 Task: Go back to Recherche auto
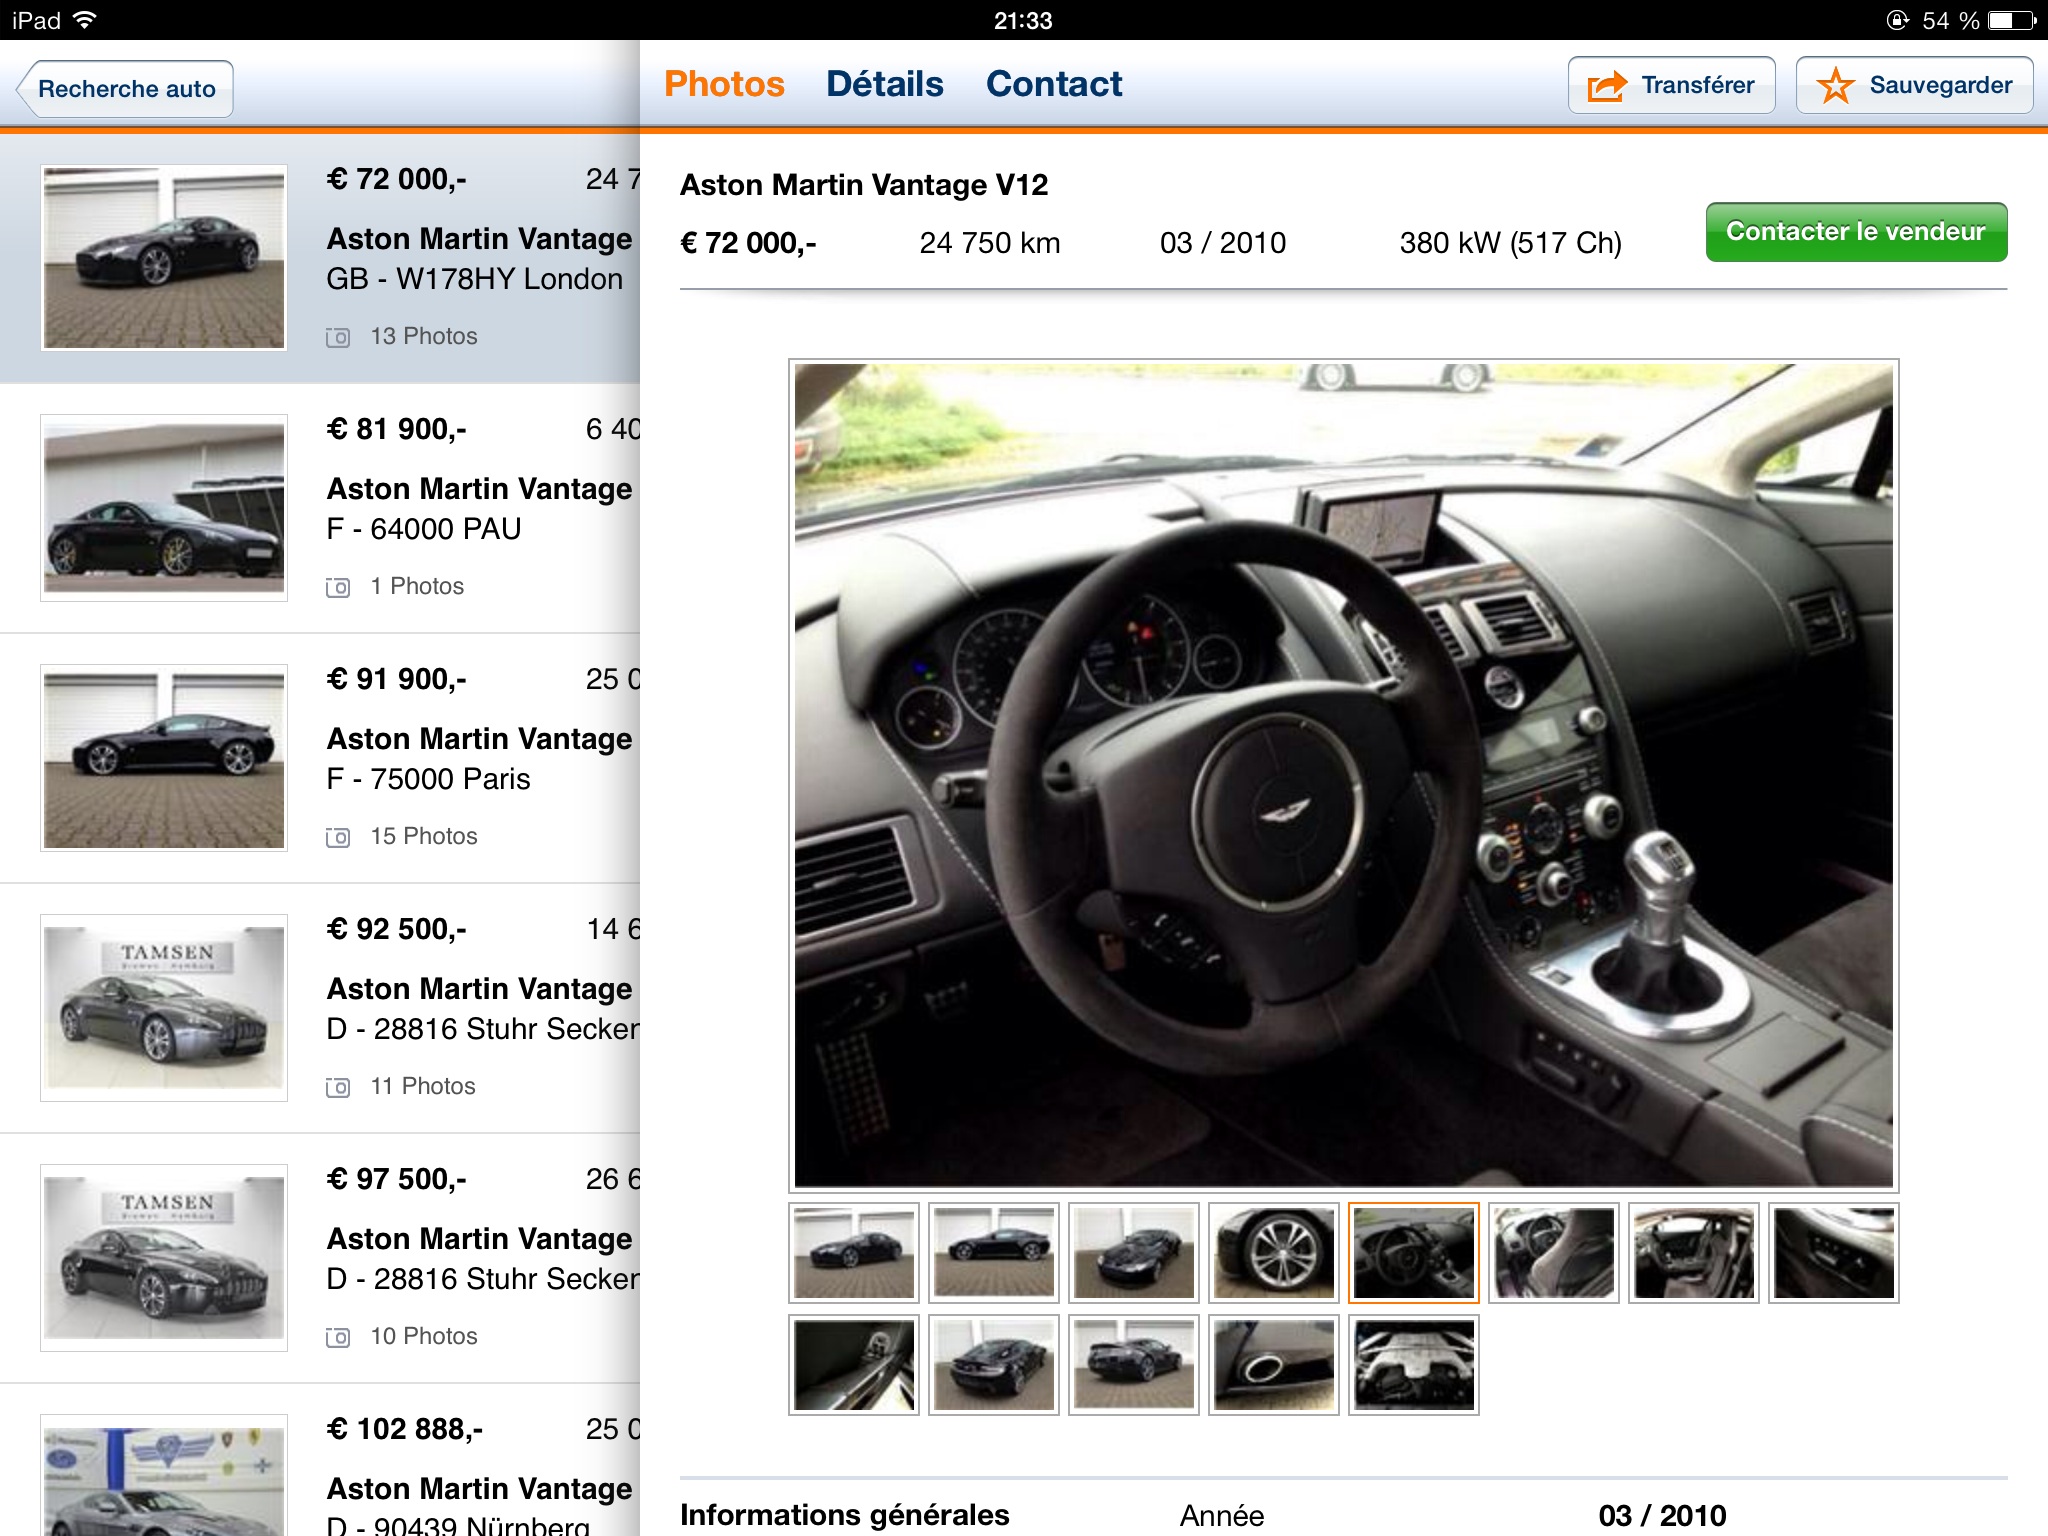(125, 89)
